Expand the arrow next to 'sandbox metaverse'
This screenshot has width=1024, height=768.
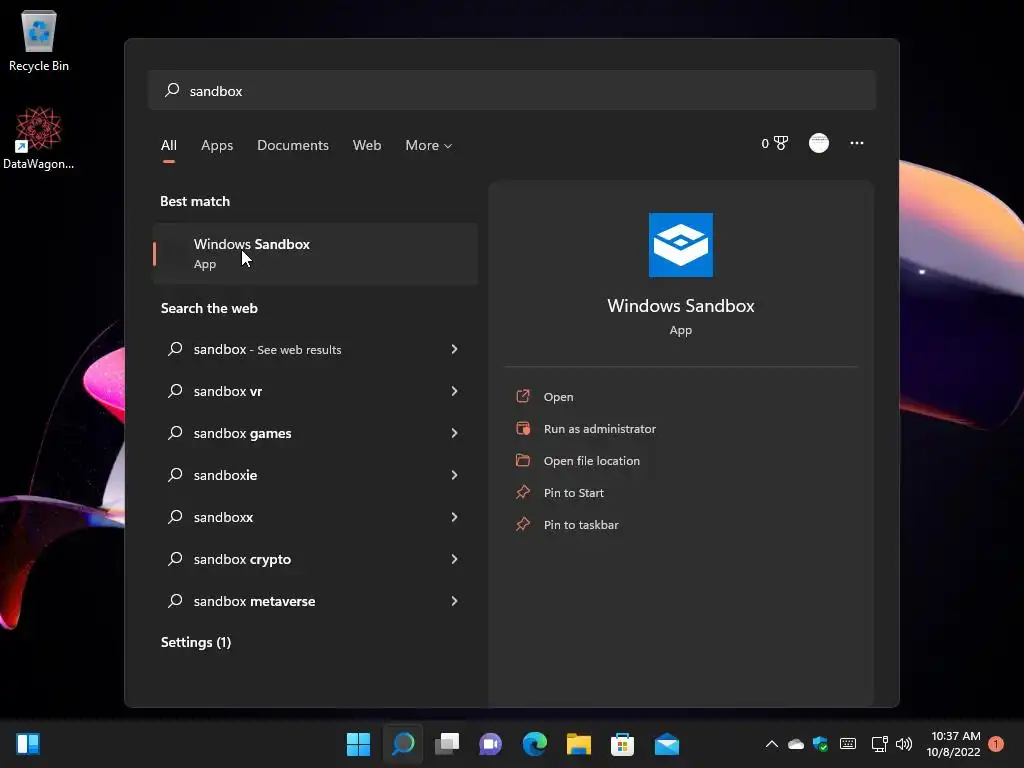click(455, 601)
